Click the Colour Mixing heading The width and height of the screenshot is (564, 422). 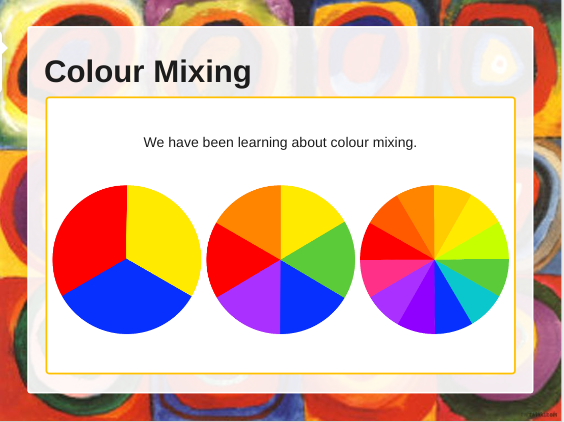147,72
